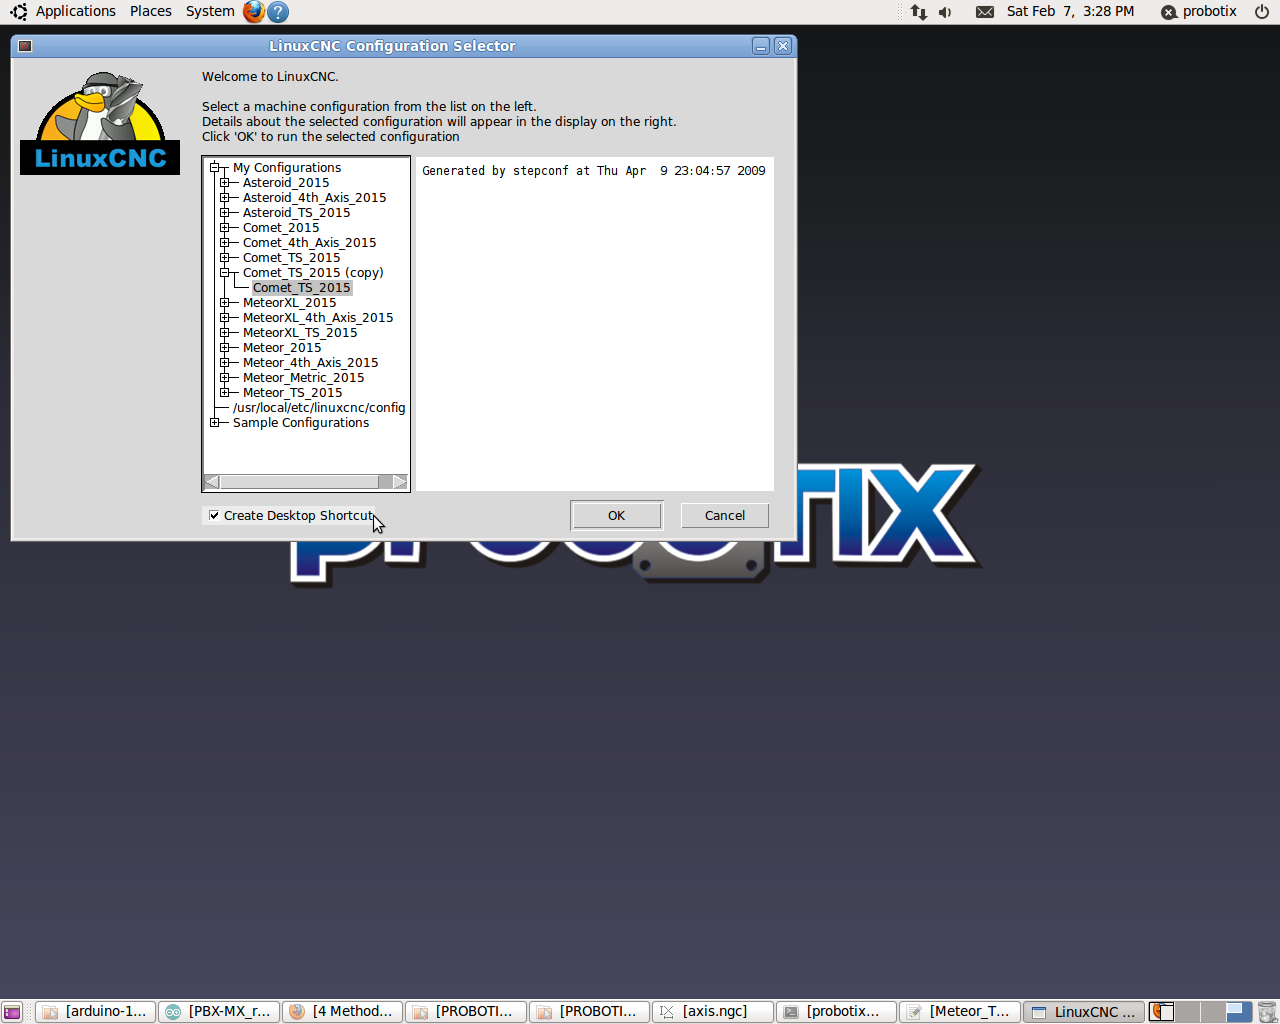Screen dimensions: 1280x1024
Task: Click the power shutdown icon
Action: (1262, 12)
